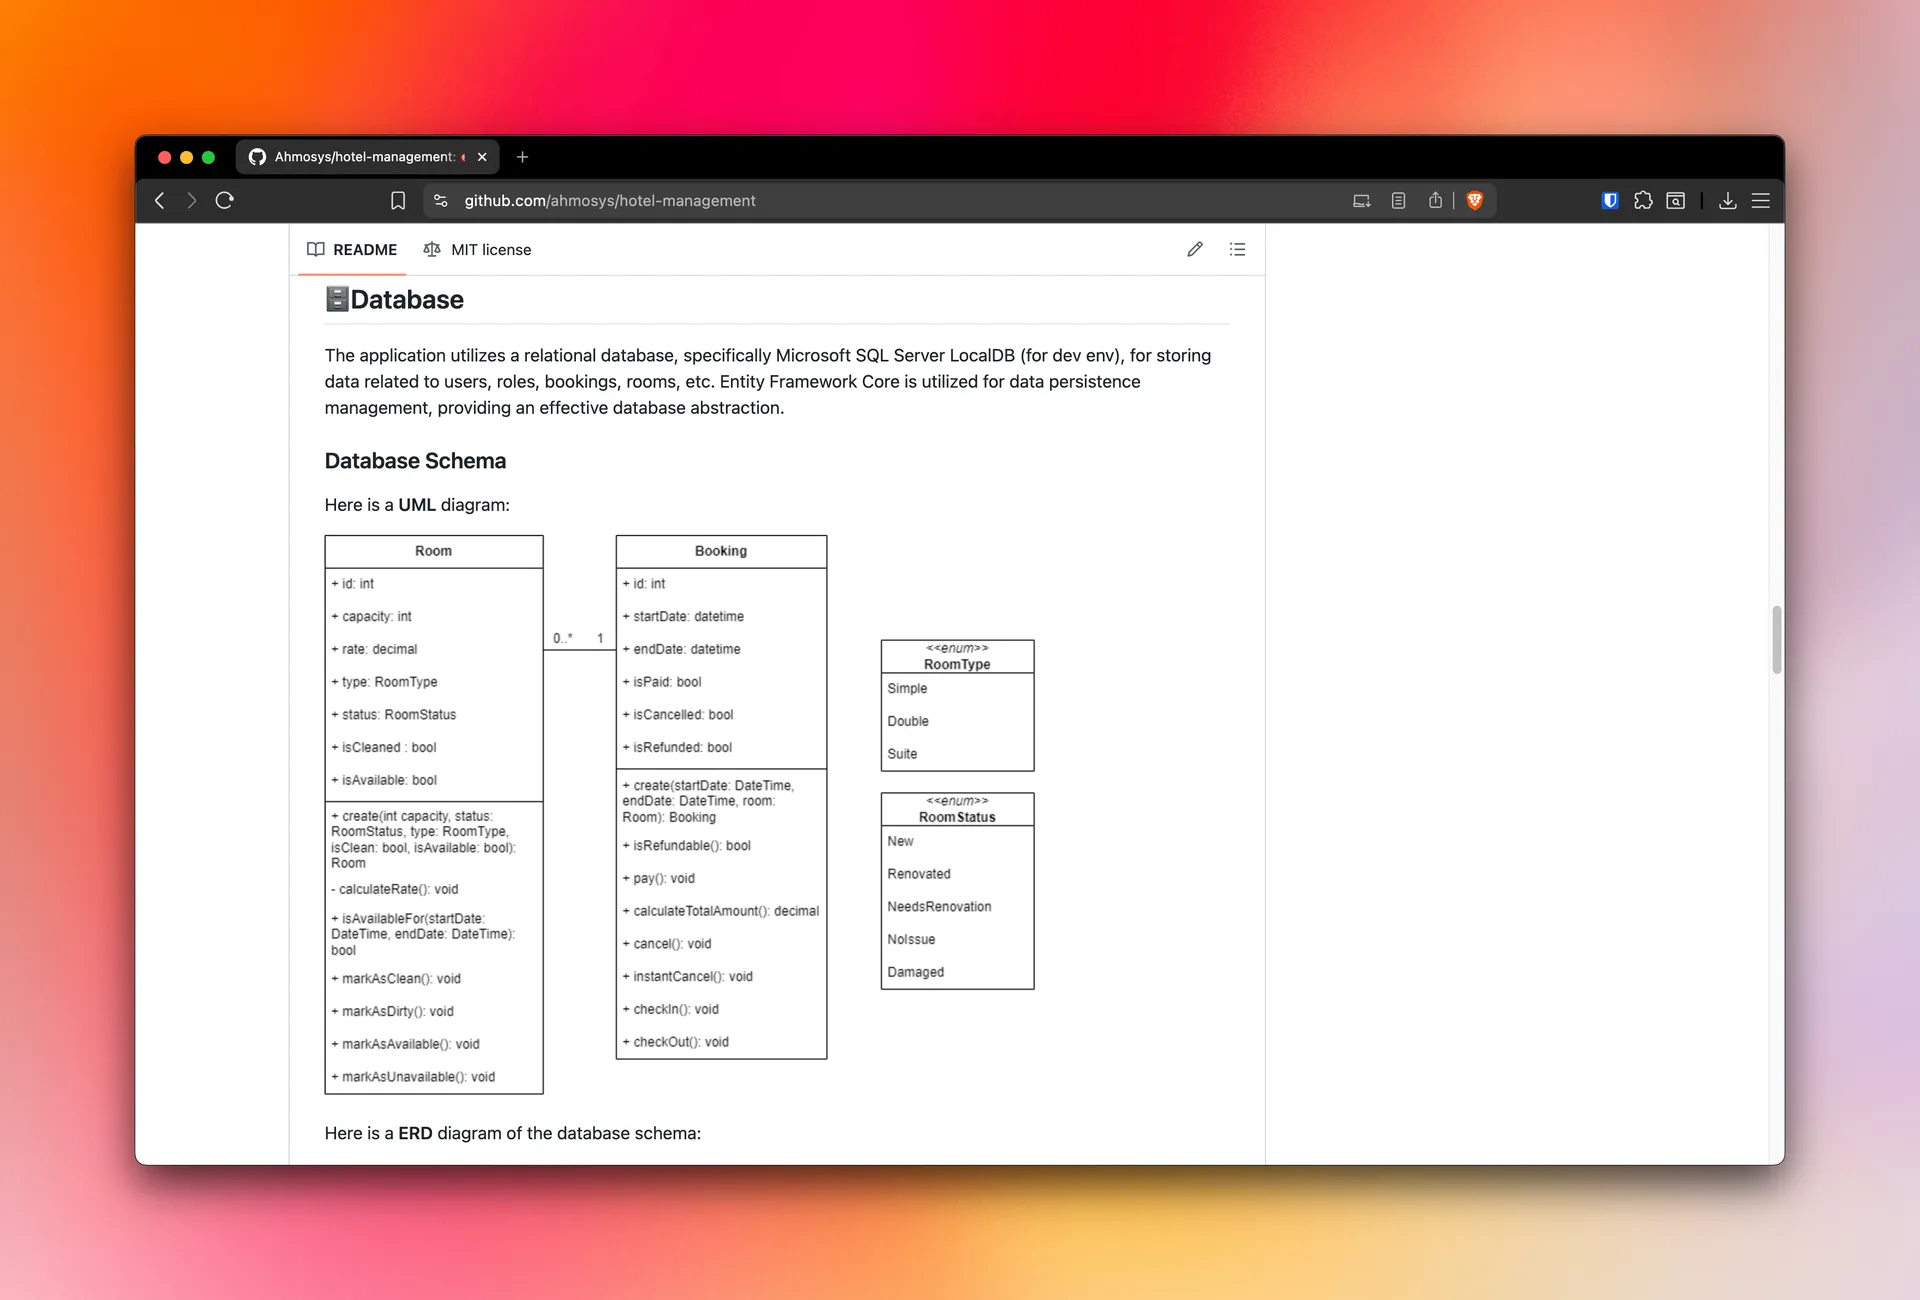Click the github.com address bar URL
The width and height of the screenshot is (1920, 1300).
tap(610, 201)
